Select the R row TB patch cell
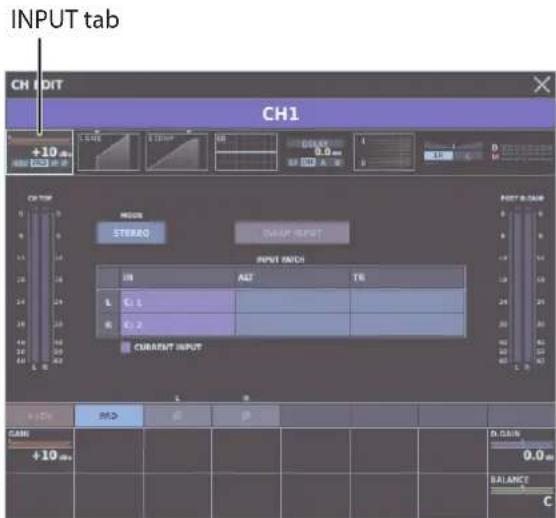The height and width of the screenshot is (518, 556). point(407,325)
